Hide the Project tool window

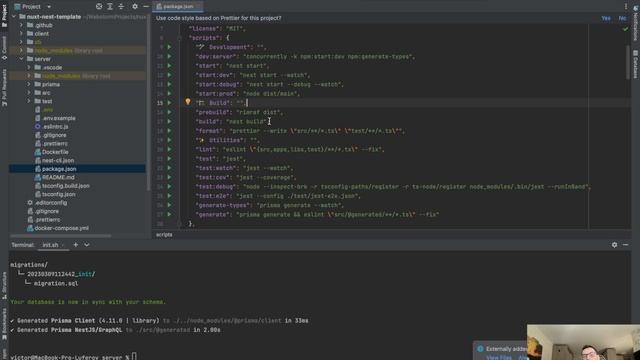click(146, 7)
